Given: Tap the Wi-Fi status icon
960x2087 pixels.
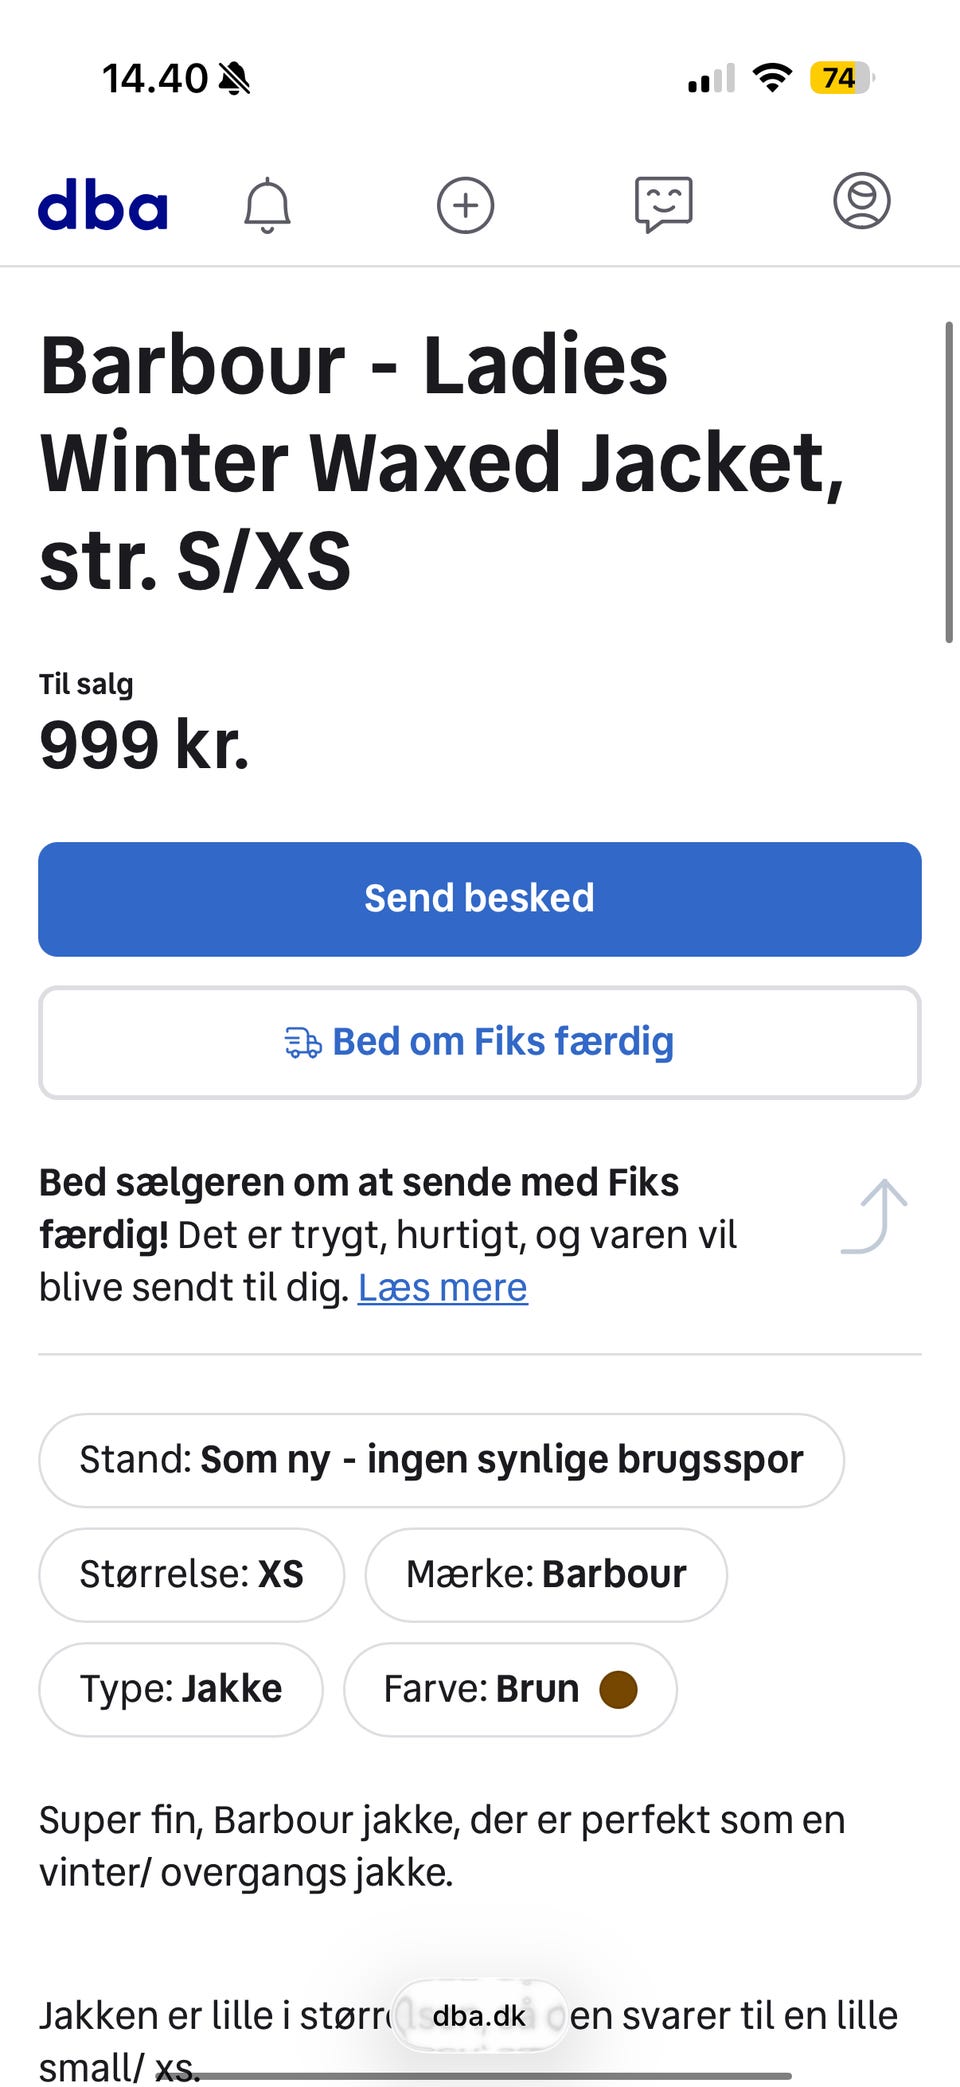Looking at the screenshot, I should tap(771, 78).
